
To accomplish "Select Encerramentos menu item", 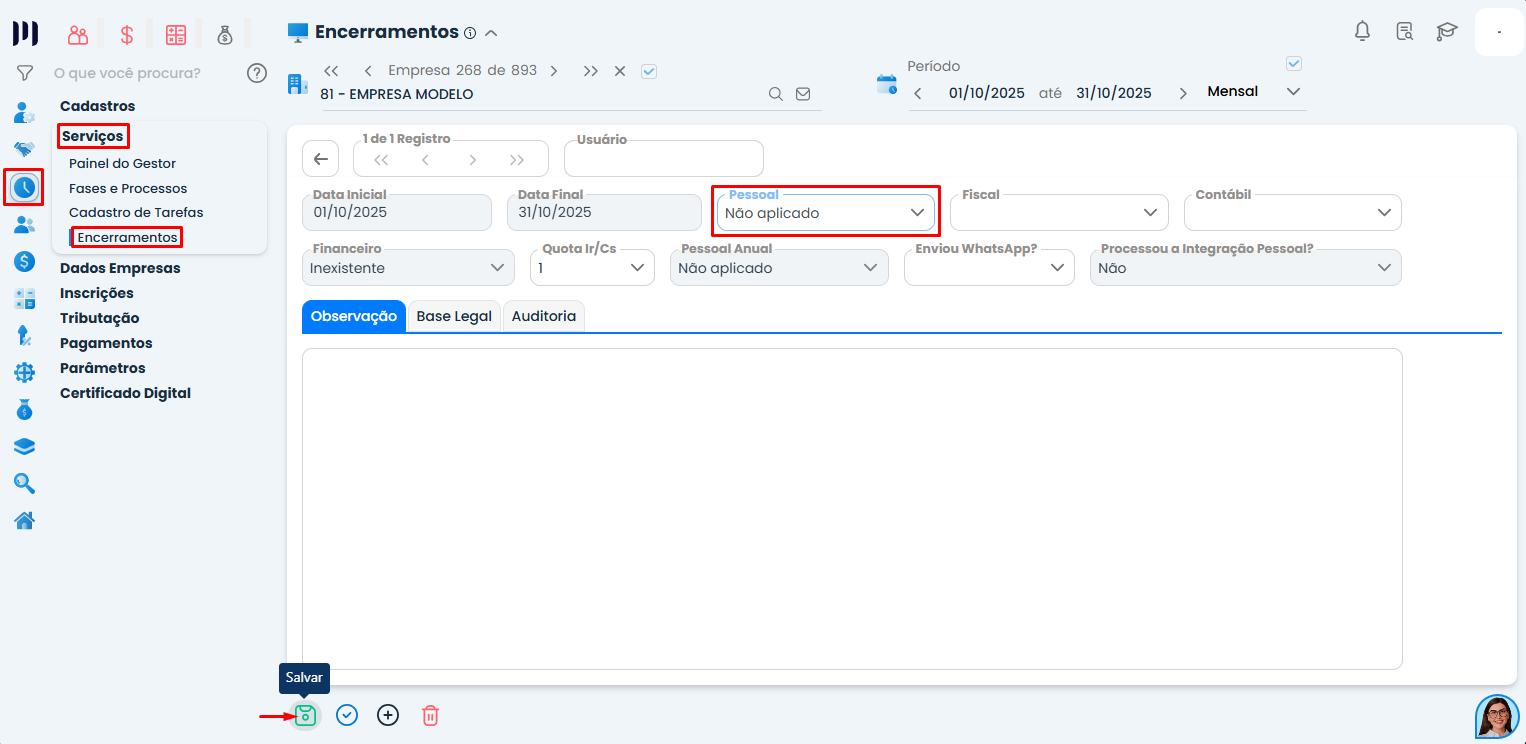I will pyautogui.click(x=127, y=237).
